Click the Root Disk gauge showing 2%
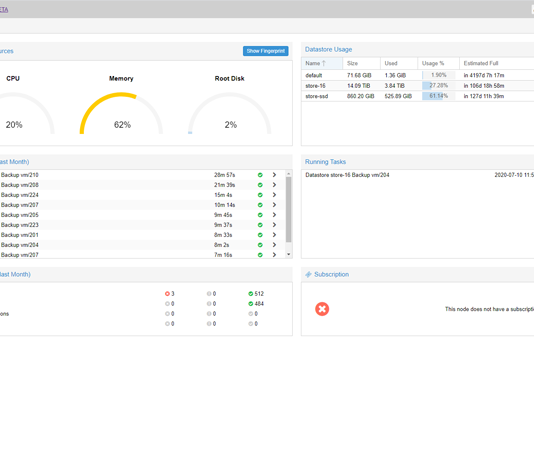Image resolution: width=534 pixels, height=450 pixels. coord(230,113)
